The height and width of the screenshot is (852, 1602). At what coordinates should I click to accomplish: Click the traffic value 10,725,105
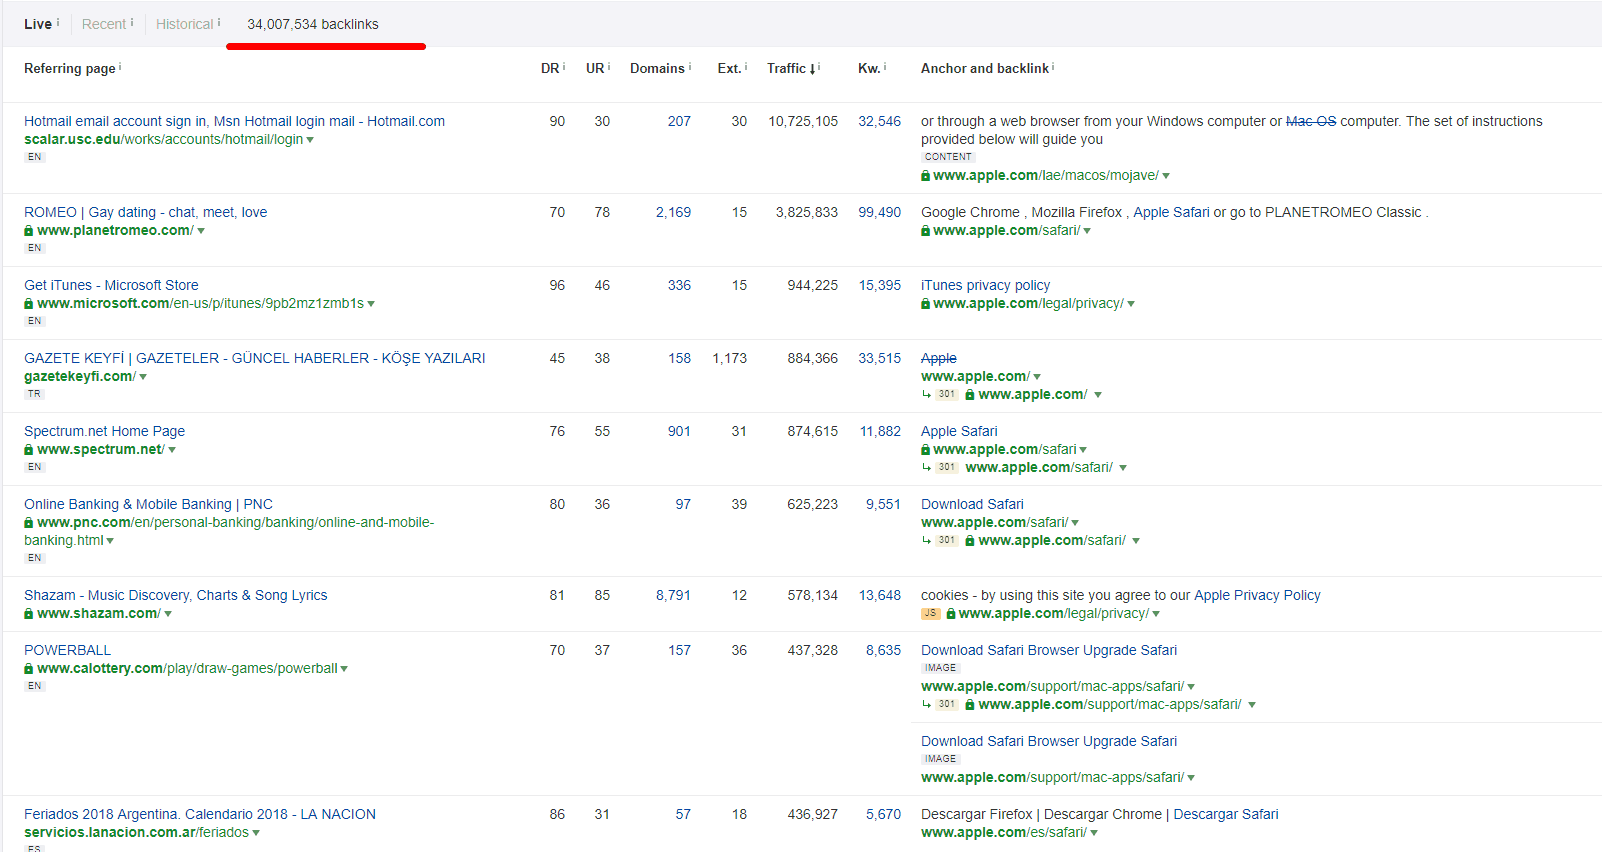point(803,121)
